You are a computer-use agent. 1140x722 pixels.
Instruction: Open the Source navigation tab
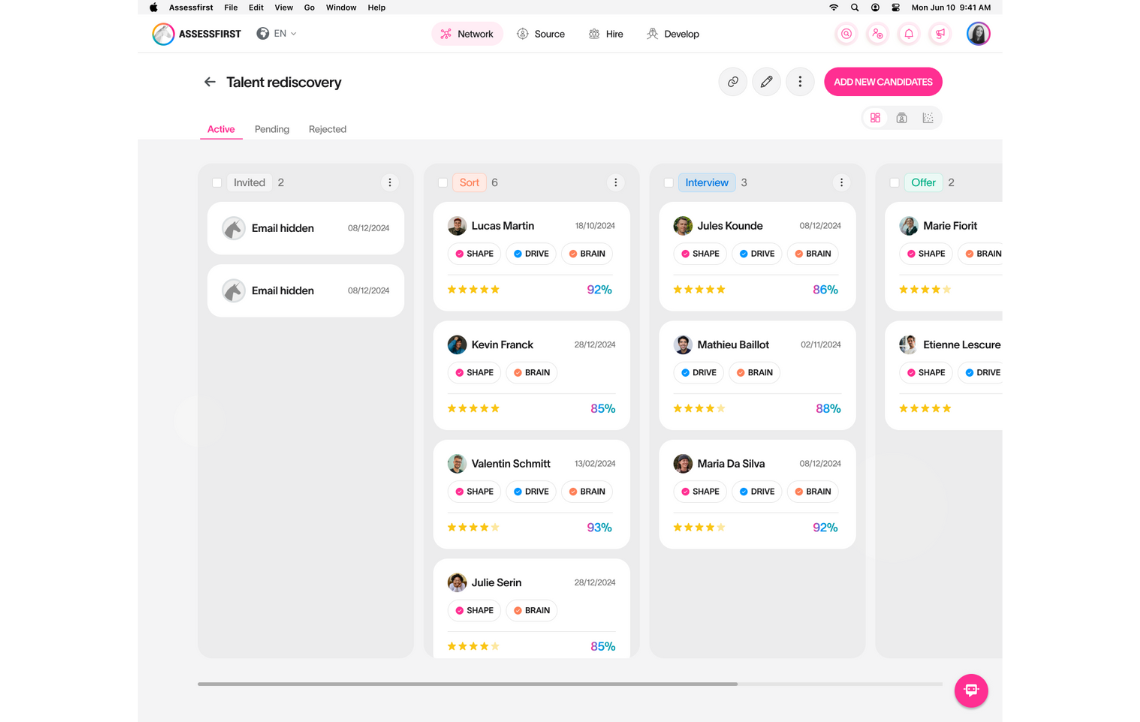click(x=541, y=34)
